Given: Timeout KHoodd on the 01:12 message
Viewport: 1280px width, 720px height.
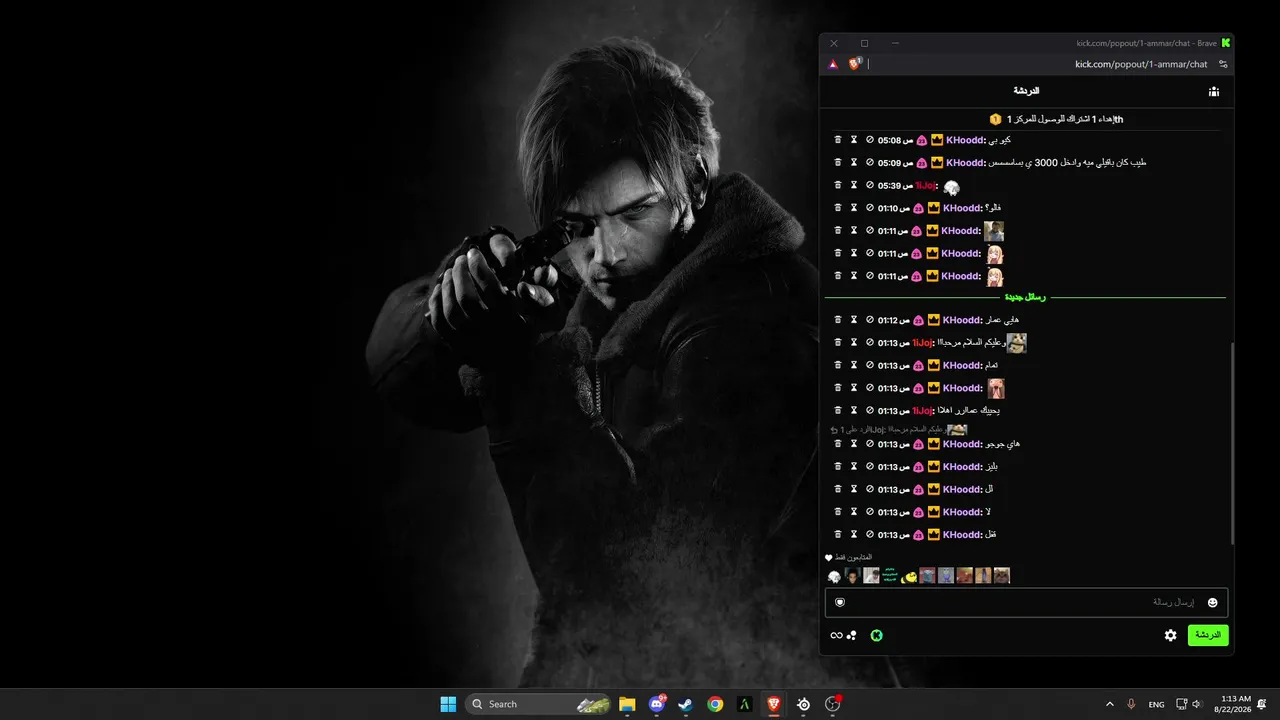Looking at the screenshot, I should coord(854,320).
